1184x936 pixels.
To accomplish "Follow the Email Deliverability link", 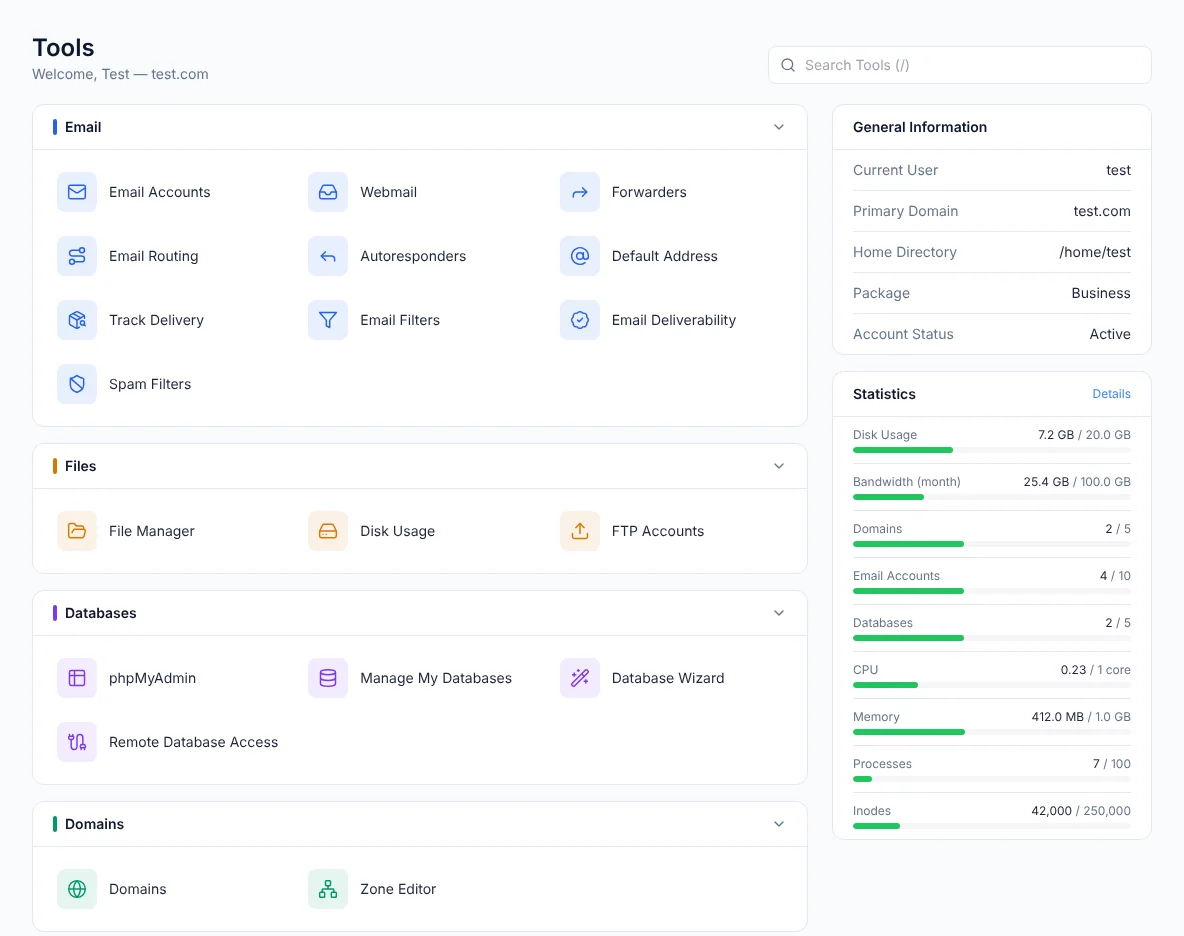I will tap(674, 320).
